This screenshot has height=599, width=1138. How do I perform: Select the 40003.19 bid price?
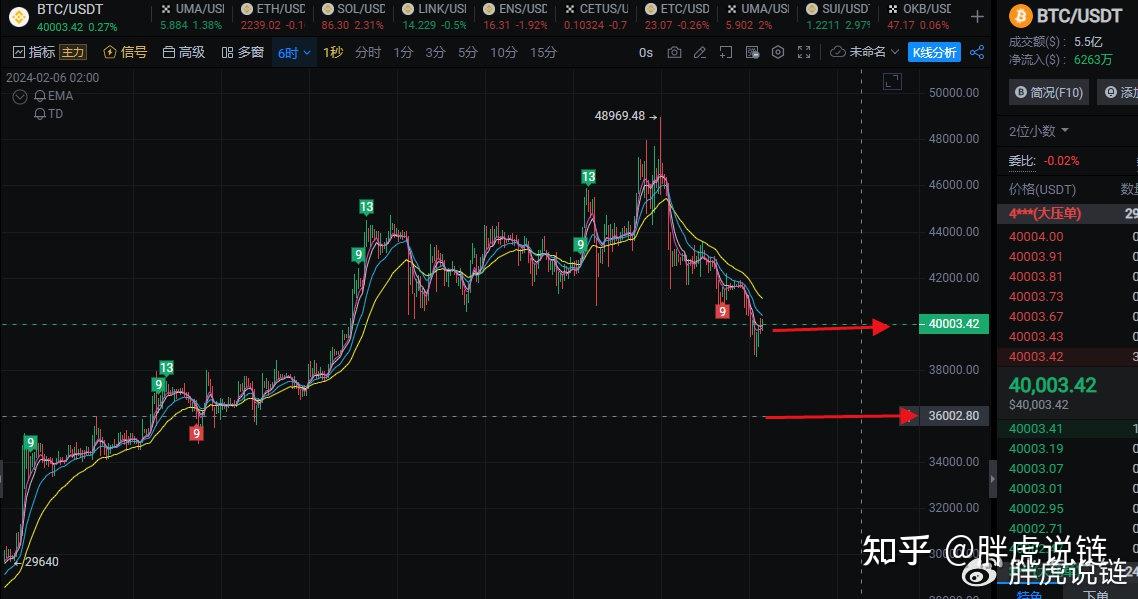(1036, 449)
